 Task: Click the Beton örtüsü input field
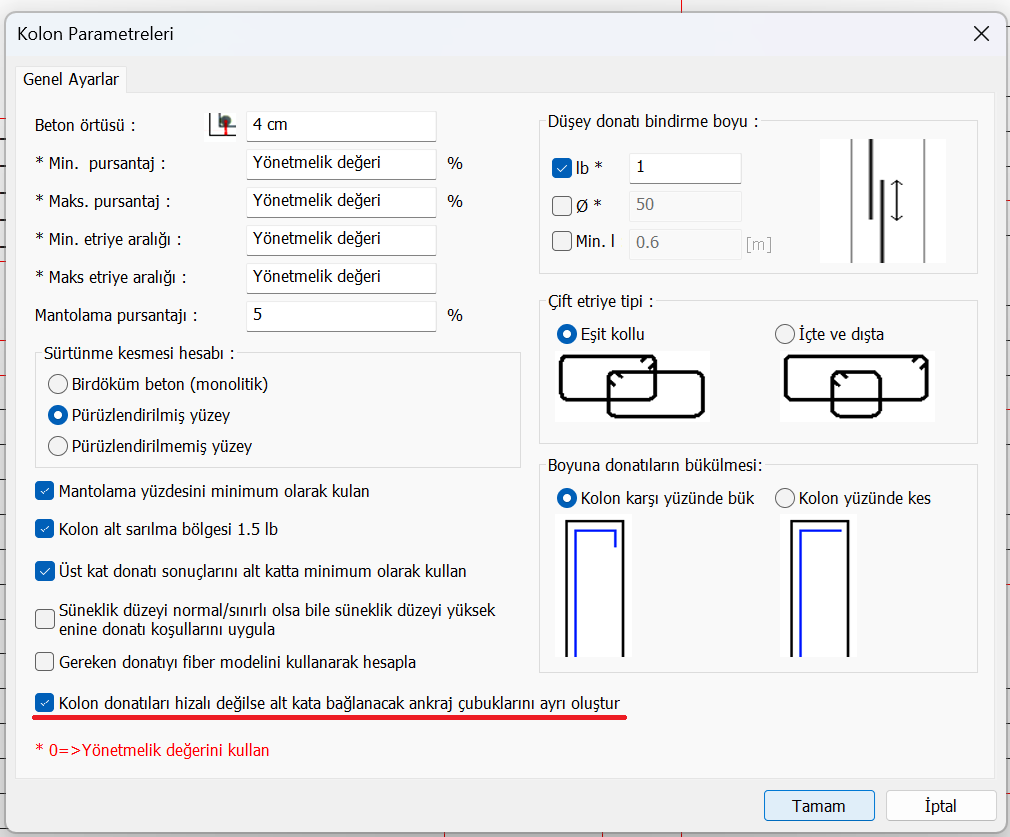tap(340, 125)
